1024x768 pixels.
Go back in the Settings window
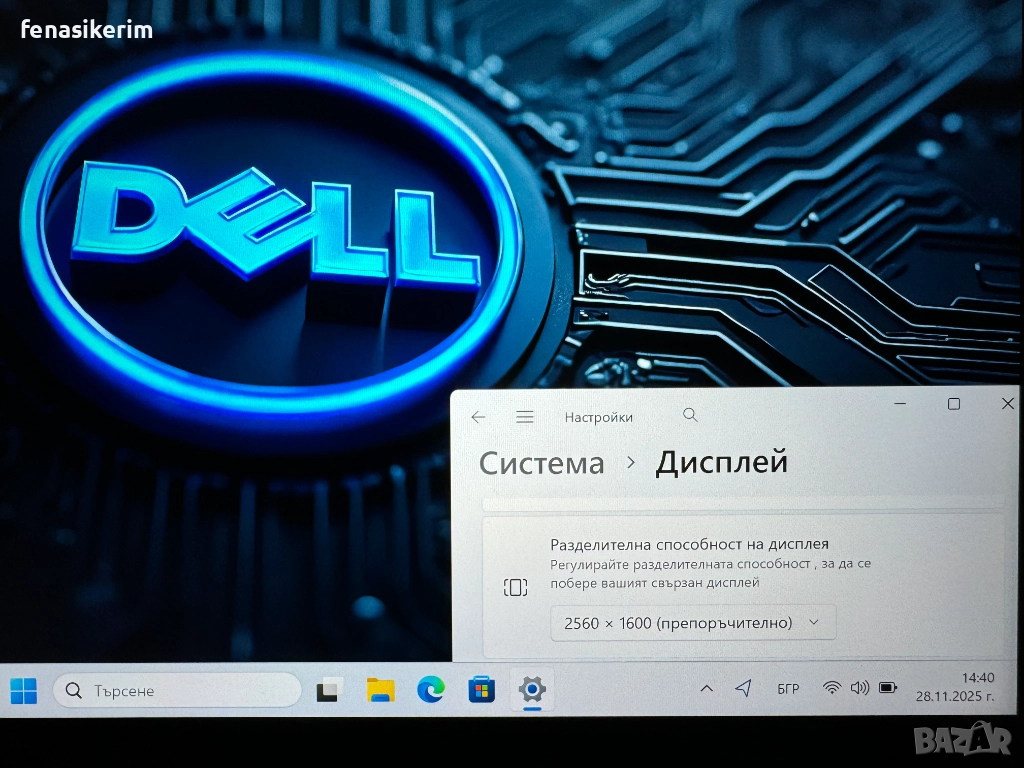tap(479, 417)
